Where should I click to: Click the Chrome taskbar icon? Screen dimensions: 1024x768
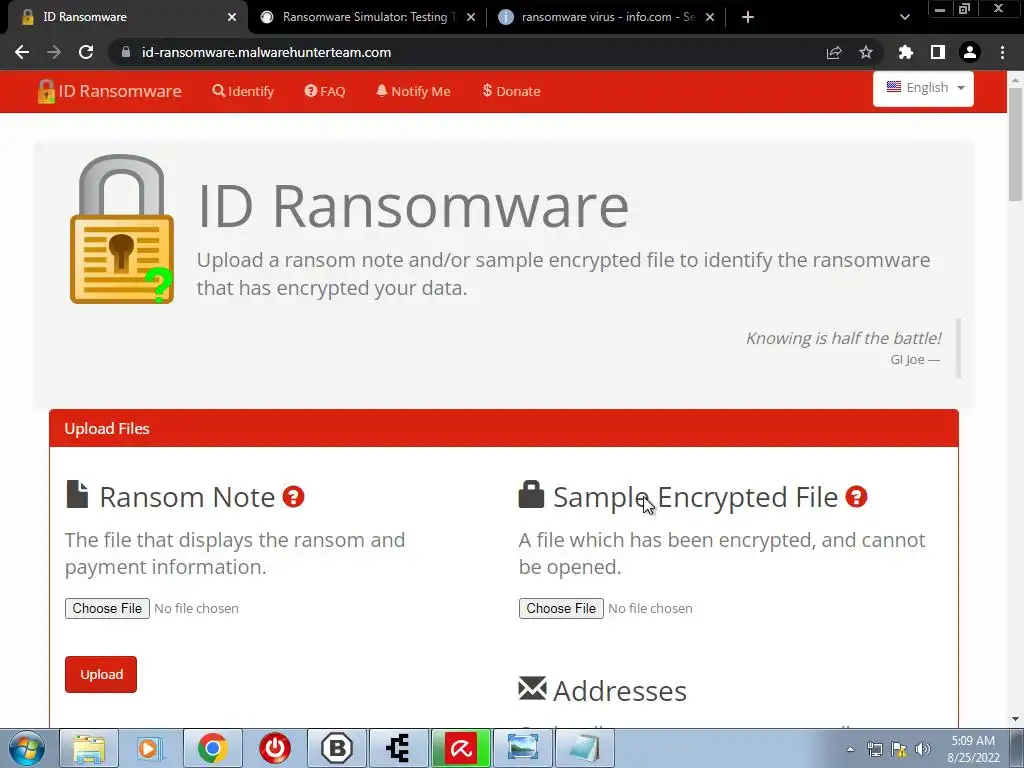[213, 748]
